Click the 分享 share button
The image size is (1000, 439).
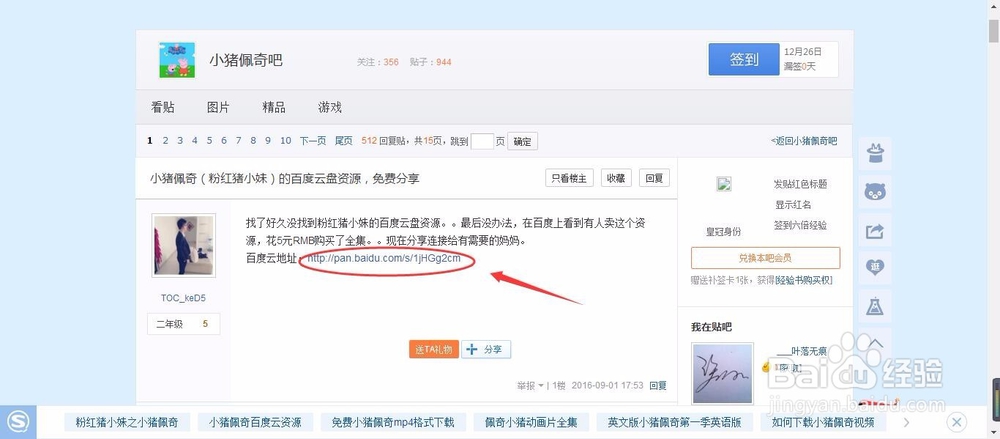(485, 350)
